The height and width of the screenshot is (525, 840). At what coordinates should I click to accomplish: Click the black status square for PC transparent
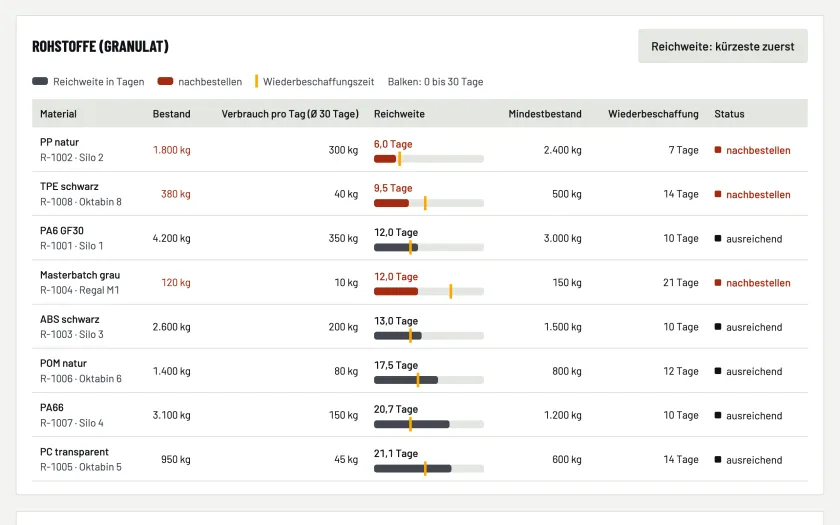pos(718,460)
